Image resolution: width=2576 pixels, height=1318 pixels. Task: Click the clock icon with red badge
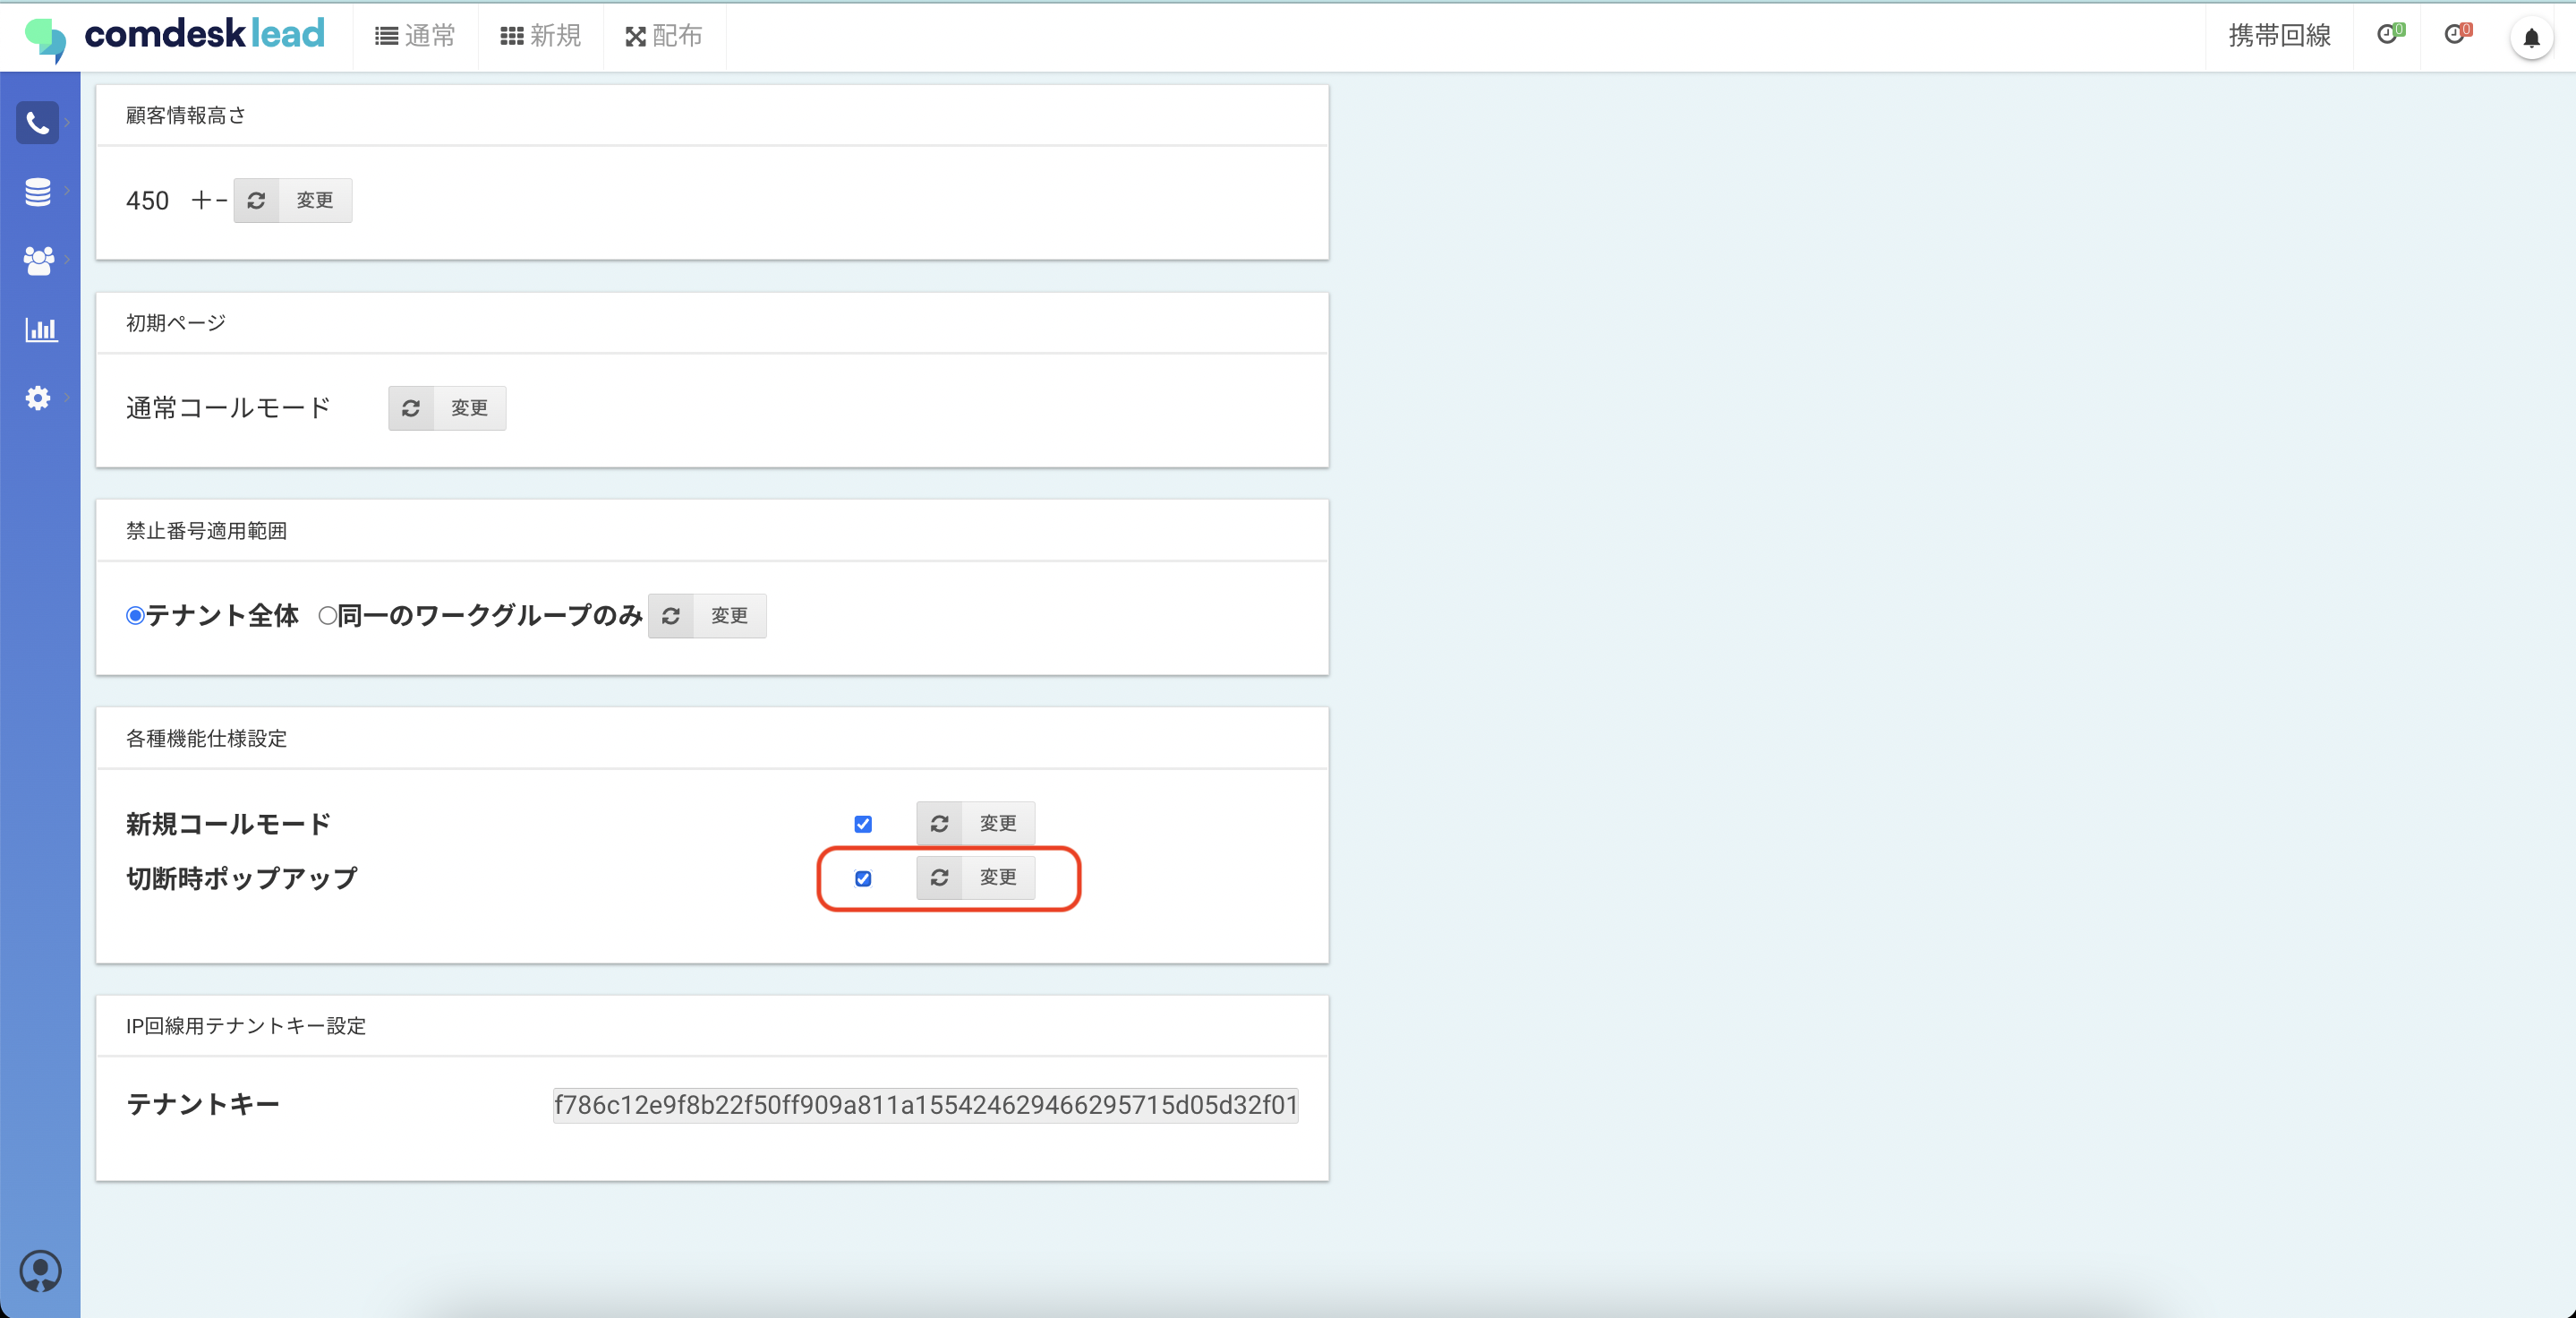2456,35
